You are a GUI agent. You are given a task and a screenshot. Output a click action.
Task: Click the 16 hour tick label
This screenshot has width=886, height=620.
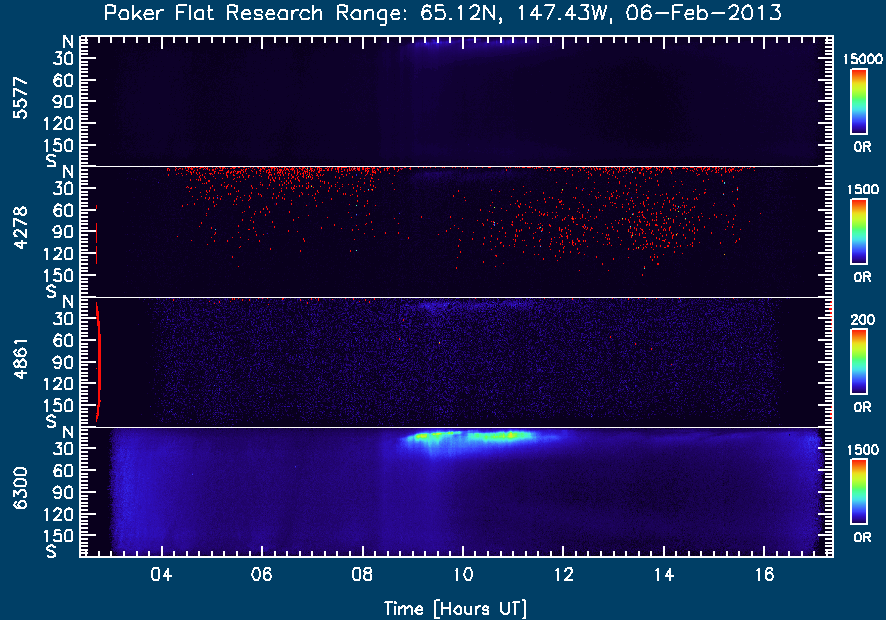click(764, 575)
